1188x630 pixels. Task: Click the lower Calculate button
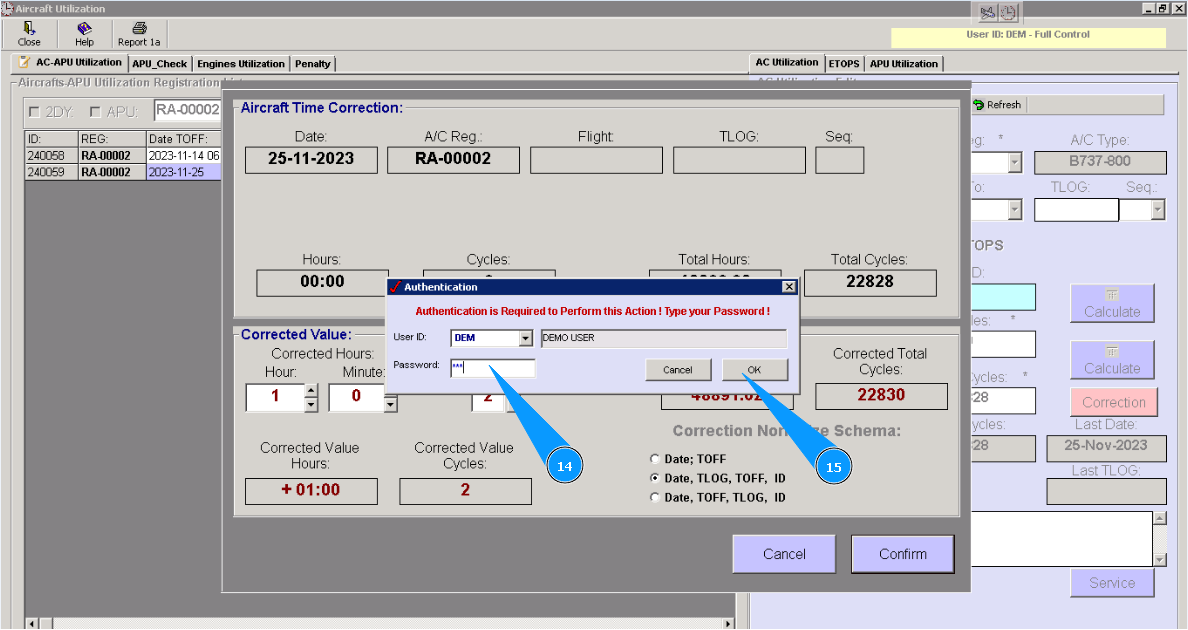(x=1111, y=360)
